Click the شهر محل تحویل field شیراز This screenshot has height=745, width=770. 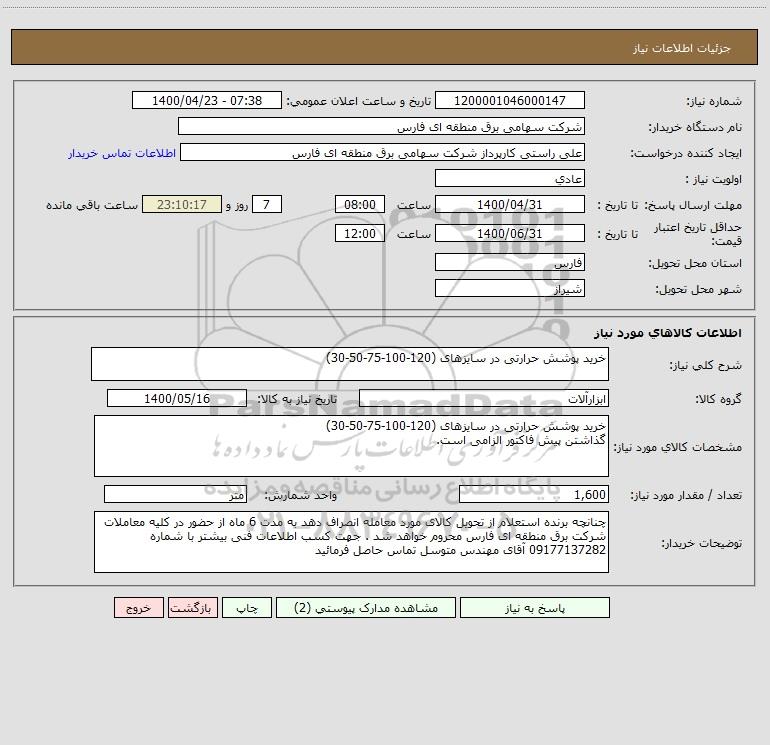(x=510, y=288)
